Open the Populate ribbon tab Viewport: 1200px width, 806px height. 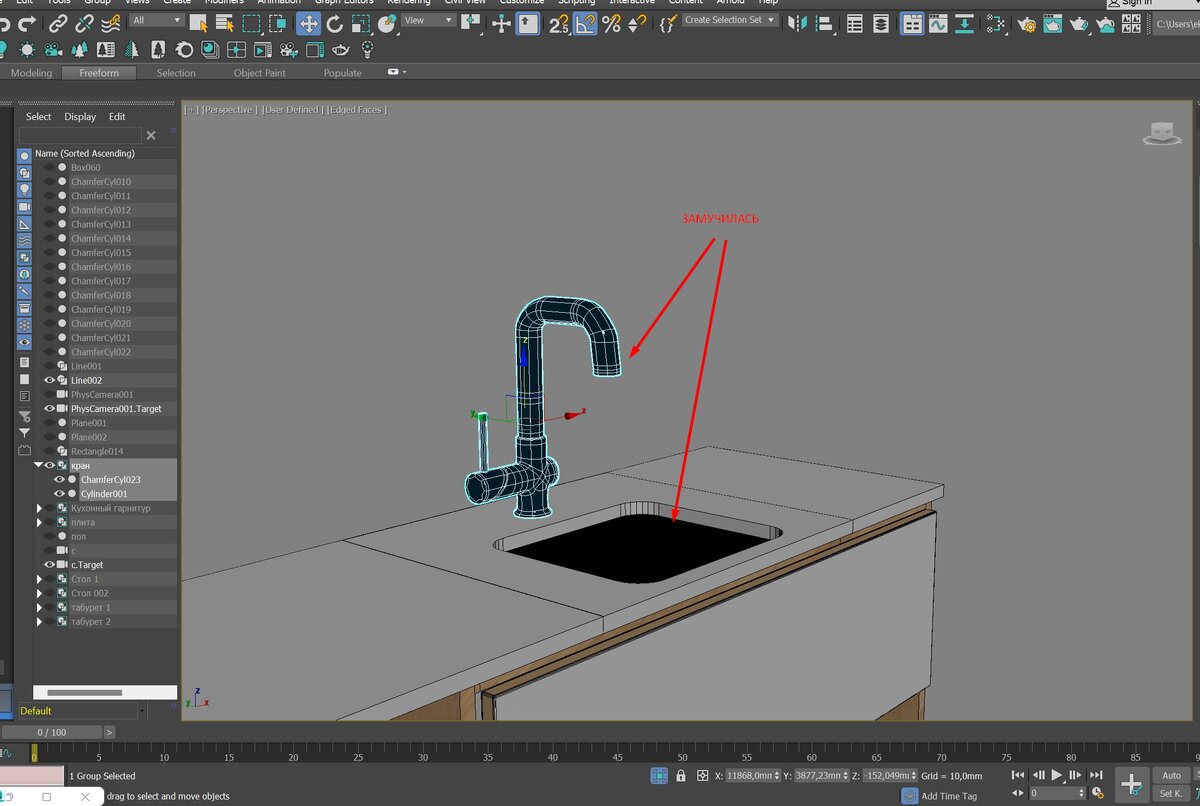342,73
